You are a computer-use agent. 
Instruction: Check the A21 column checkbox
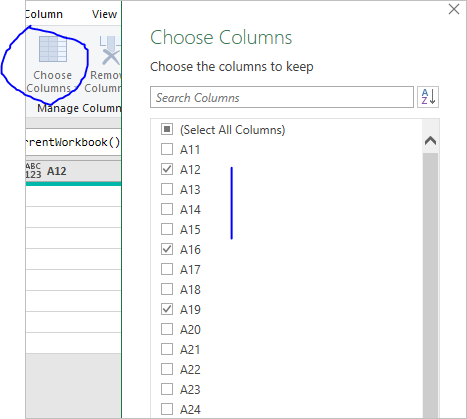coord(167,349)
